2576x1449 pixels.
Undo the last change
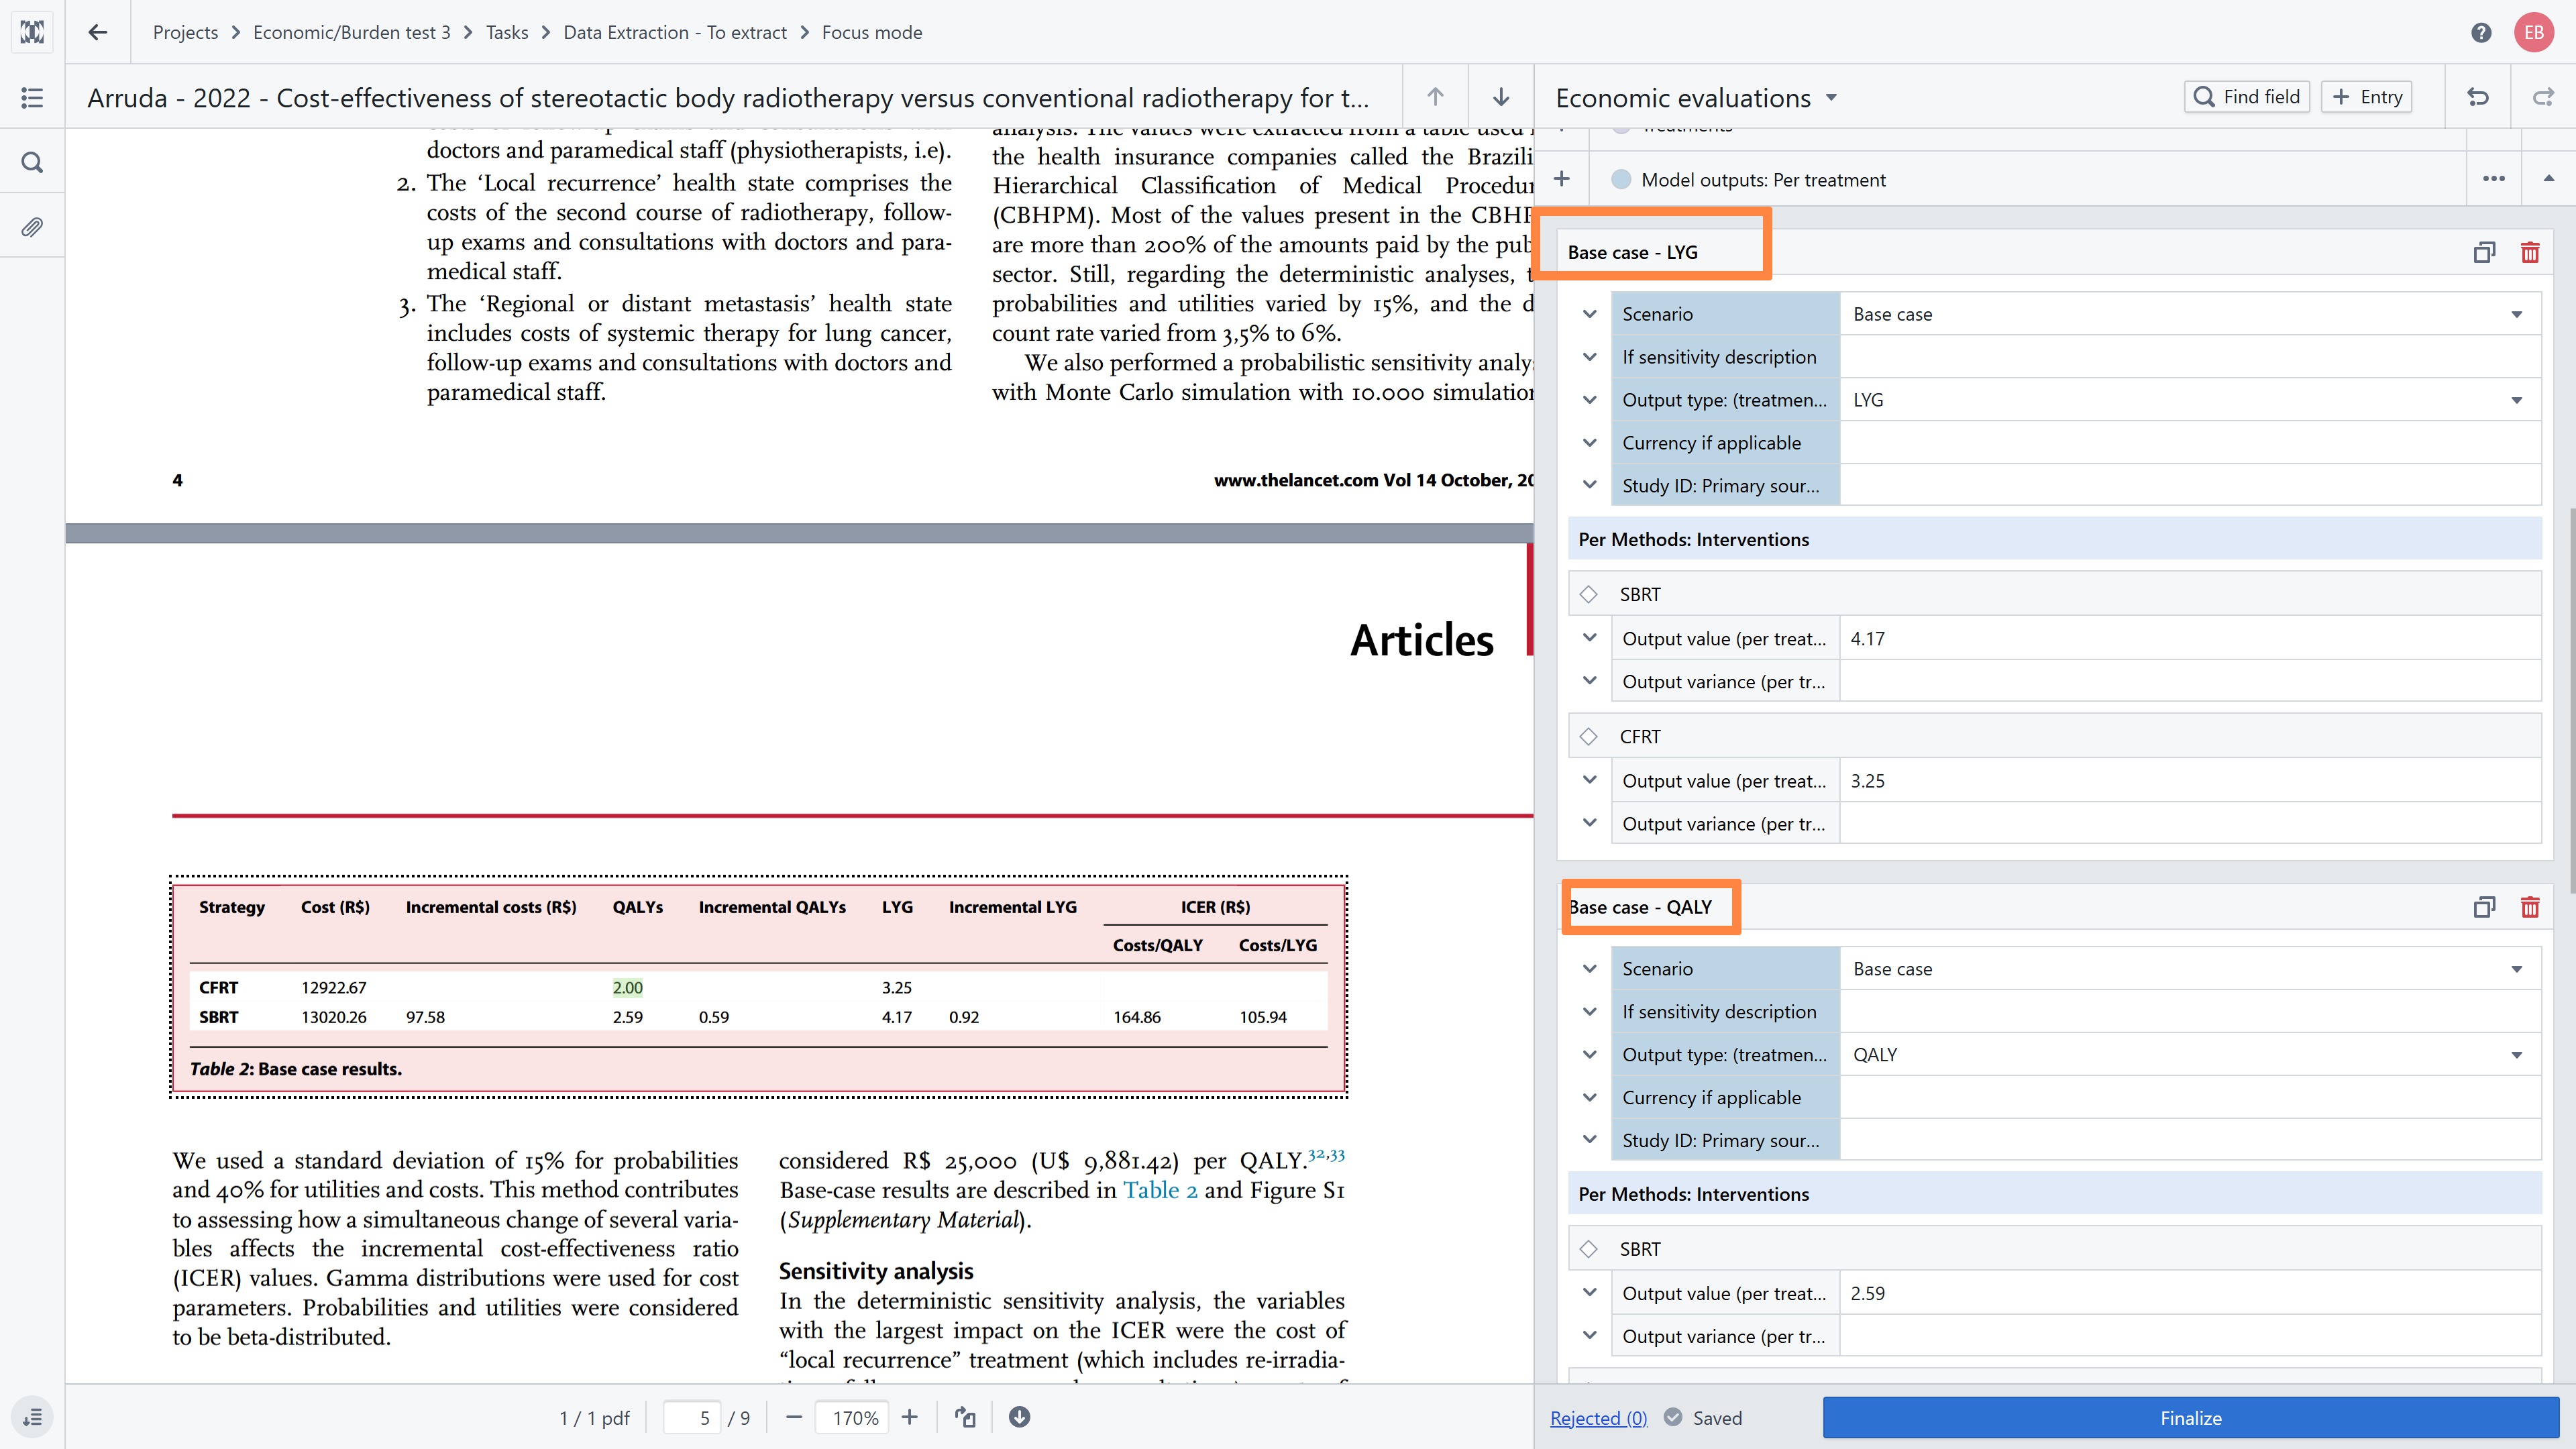[x=2477, y=97]
